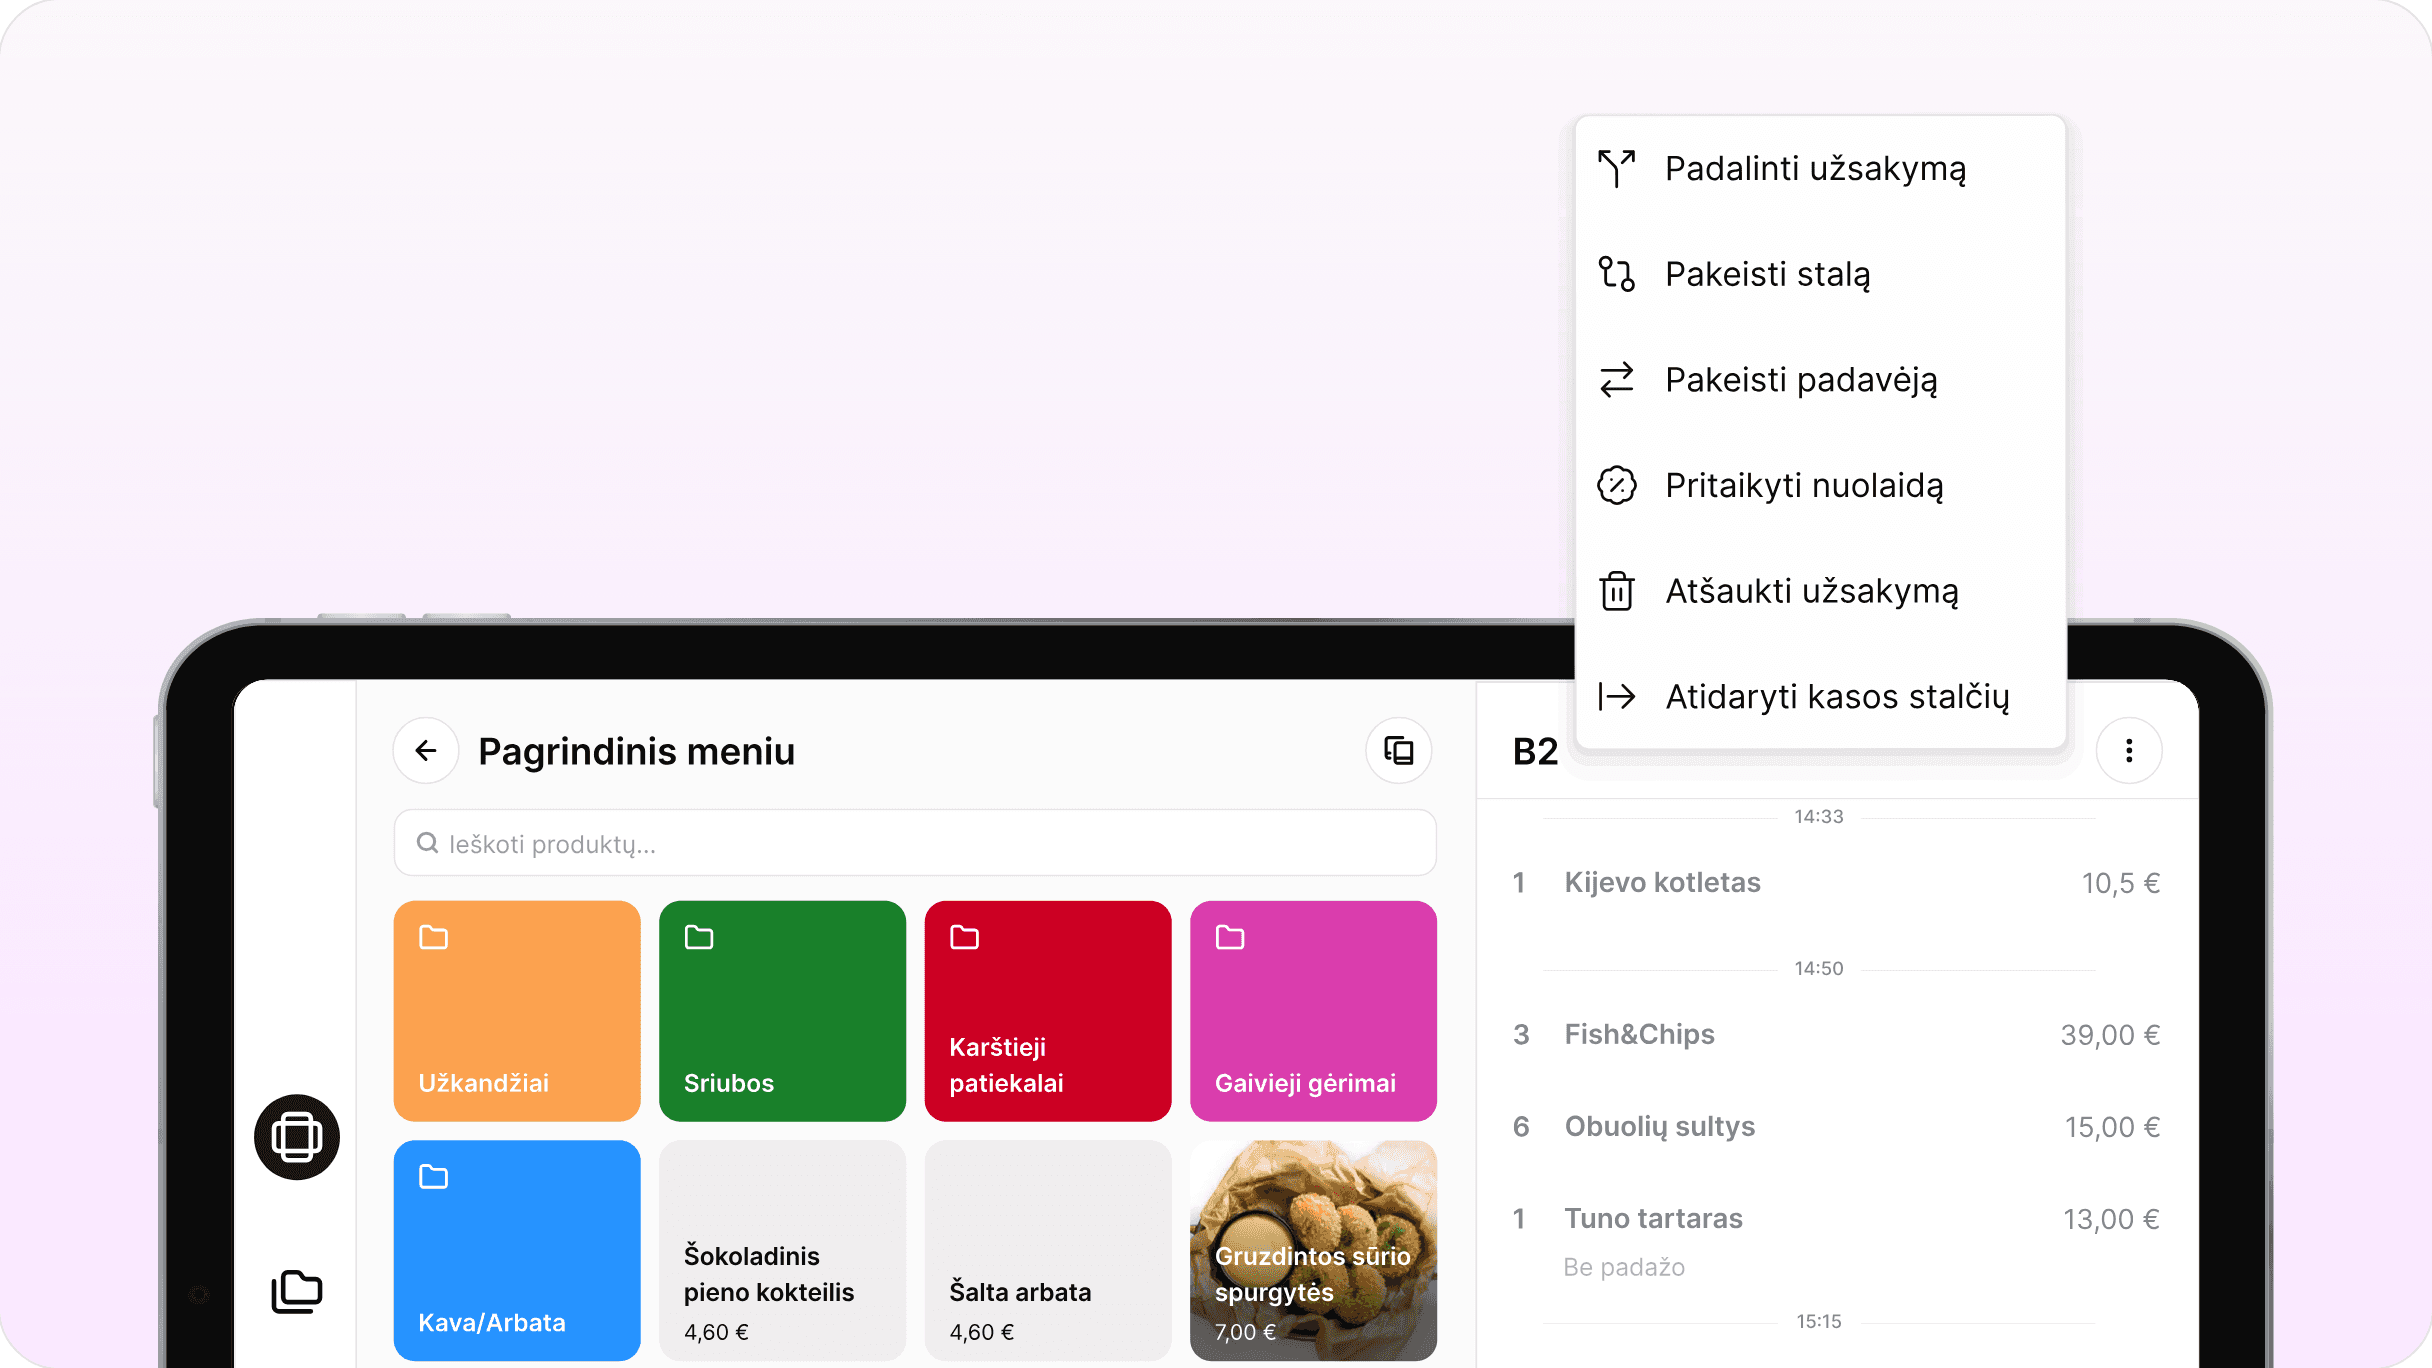Click the 39,00 € price

tap(2110, 1035)
